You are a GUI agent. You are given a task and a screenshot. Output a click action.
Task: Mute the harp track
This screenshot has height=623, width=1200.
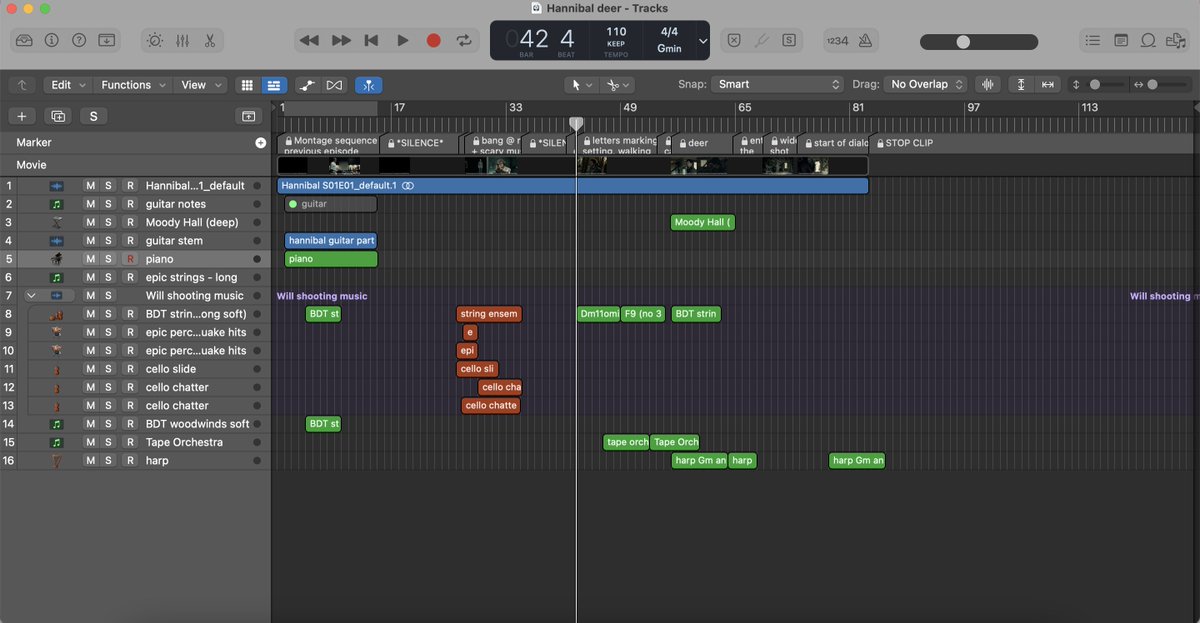pos(90,460)
